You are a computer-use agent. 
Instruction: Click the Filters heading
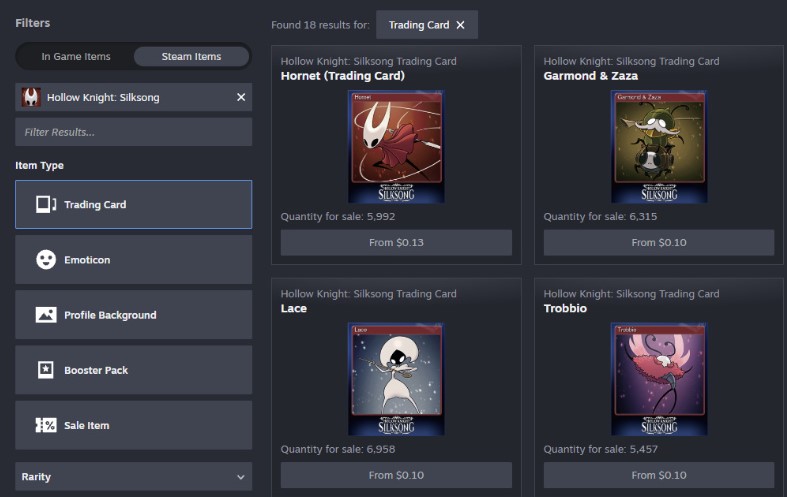pos(33,23)
